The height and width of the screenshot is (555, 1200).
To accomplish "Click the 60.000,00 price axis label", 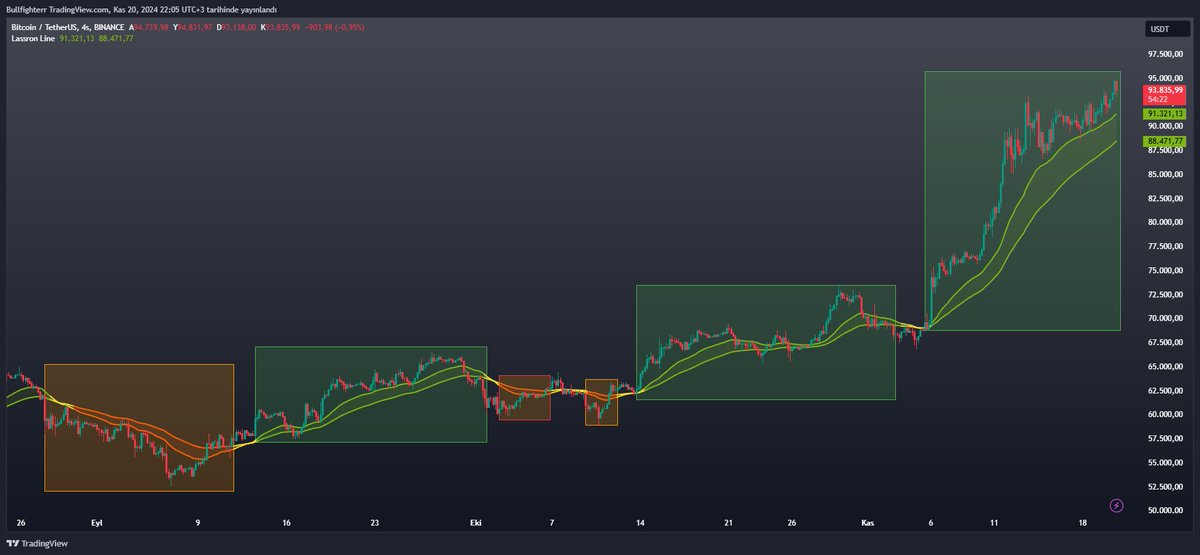I will (x=1164, y=414).
